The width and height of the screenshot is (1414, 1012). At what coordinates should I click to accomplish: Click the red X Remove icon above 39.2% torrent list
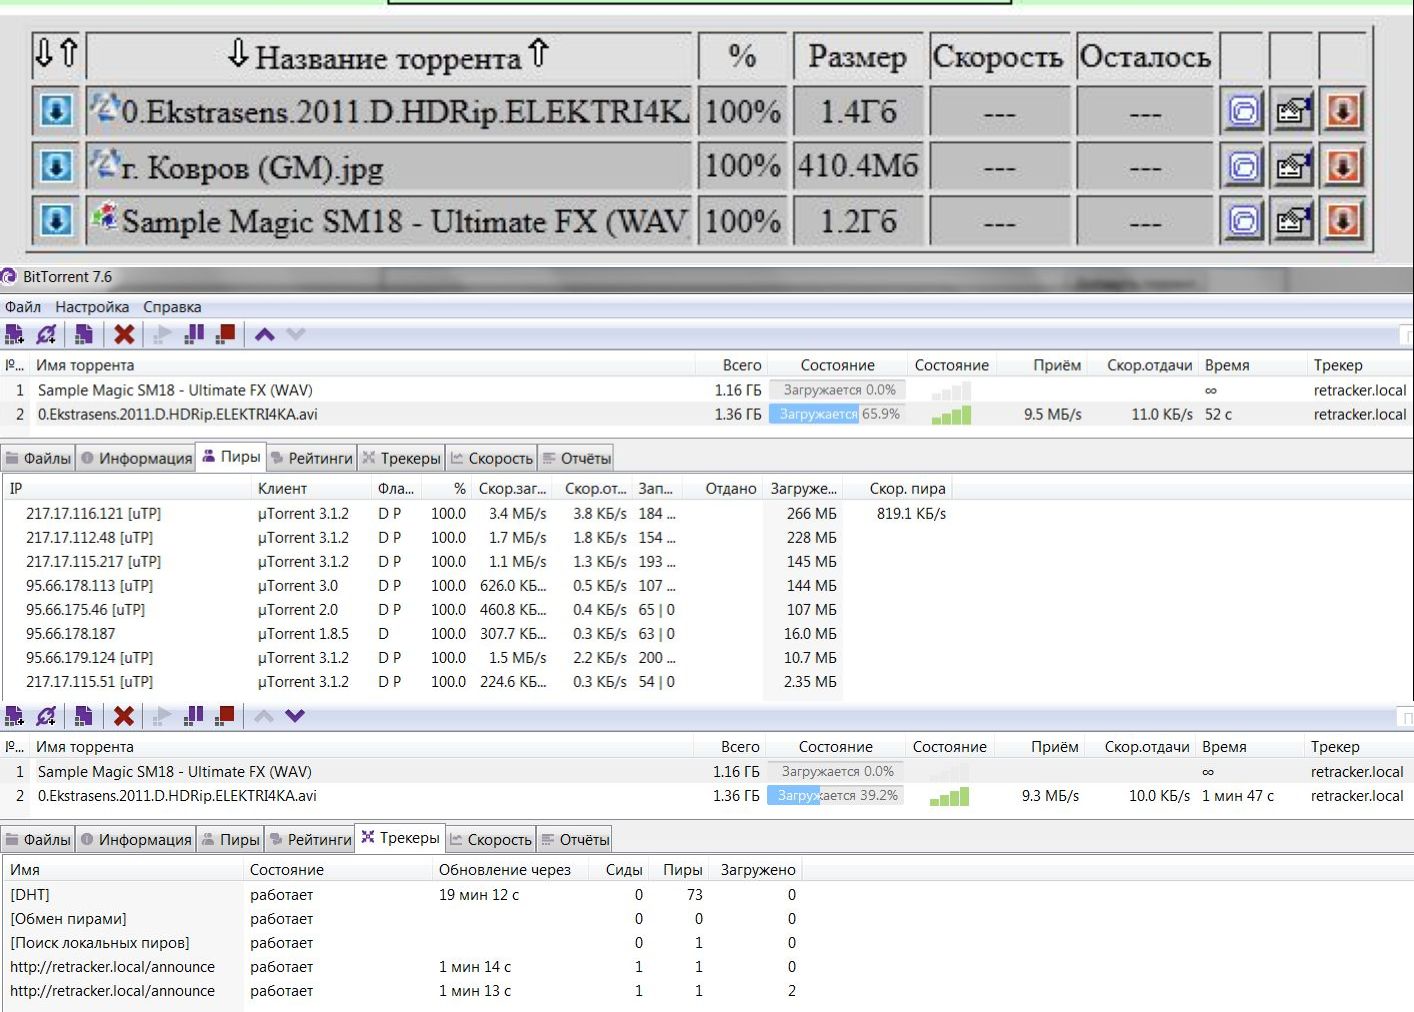coord(124,715)
